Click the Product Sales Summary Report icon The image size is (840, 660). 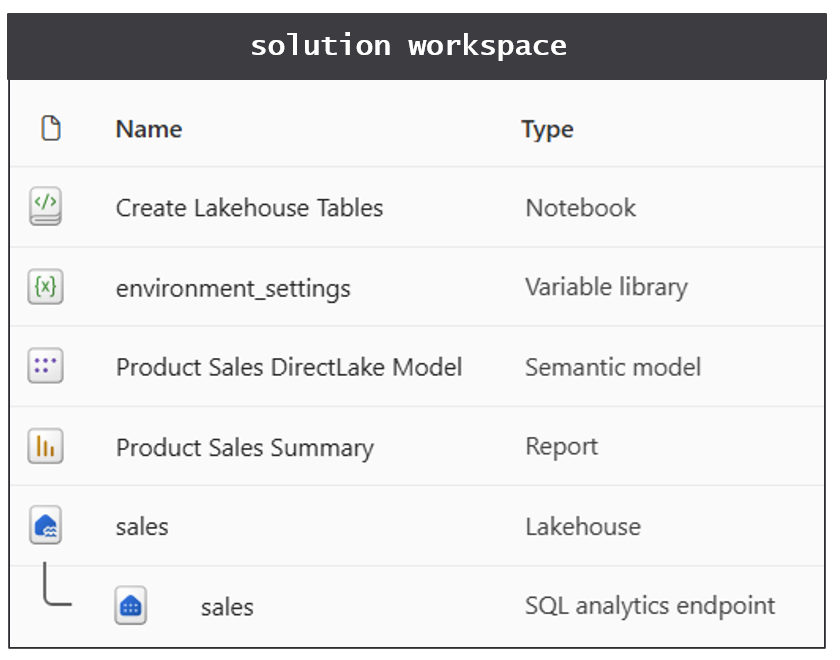pyautogui.click(x=45, y=446)
